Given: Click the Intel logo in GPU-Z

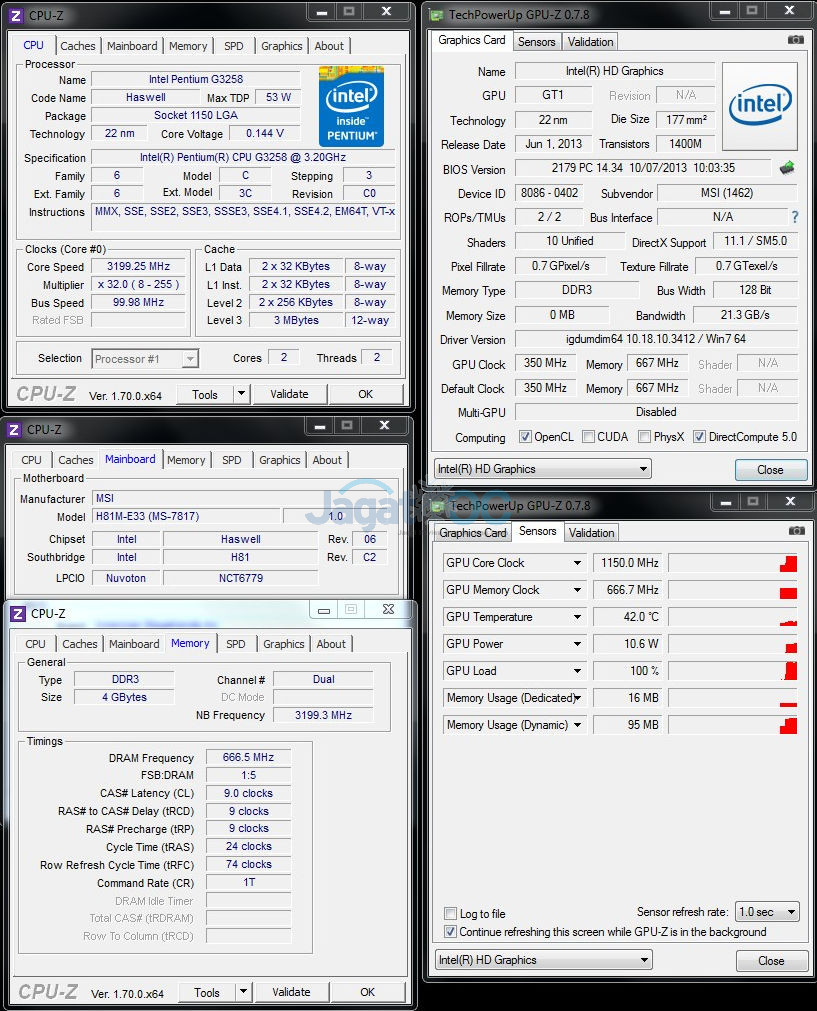Looking at the screenshot, I should tap(760, 105).
